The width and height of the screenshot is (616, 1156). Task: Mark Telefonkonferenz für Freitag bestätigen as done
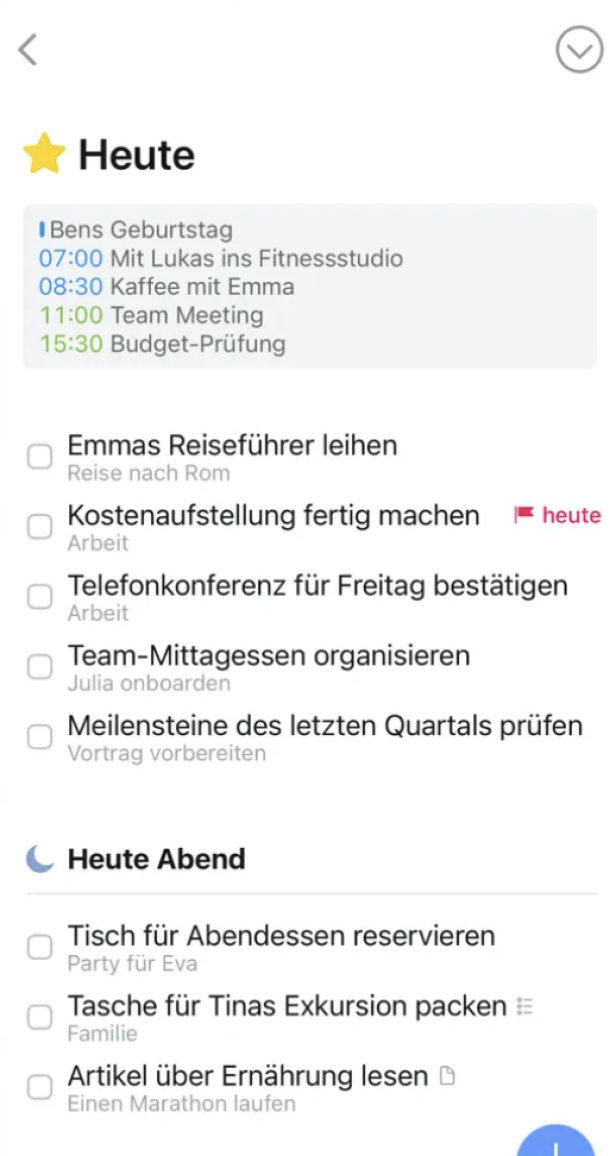pyautogui.click(x=40, y=596)
